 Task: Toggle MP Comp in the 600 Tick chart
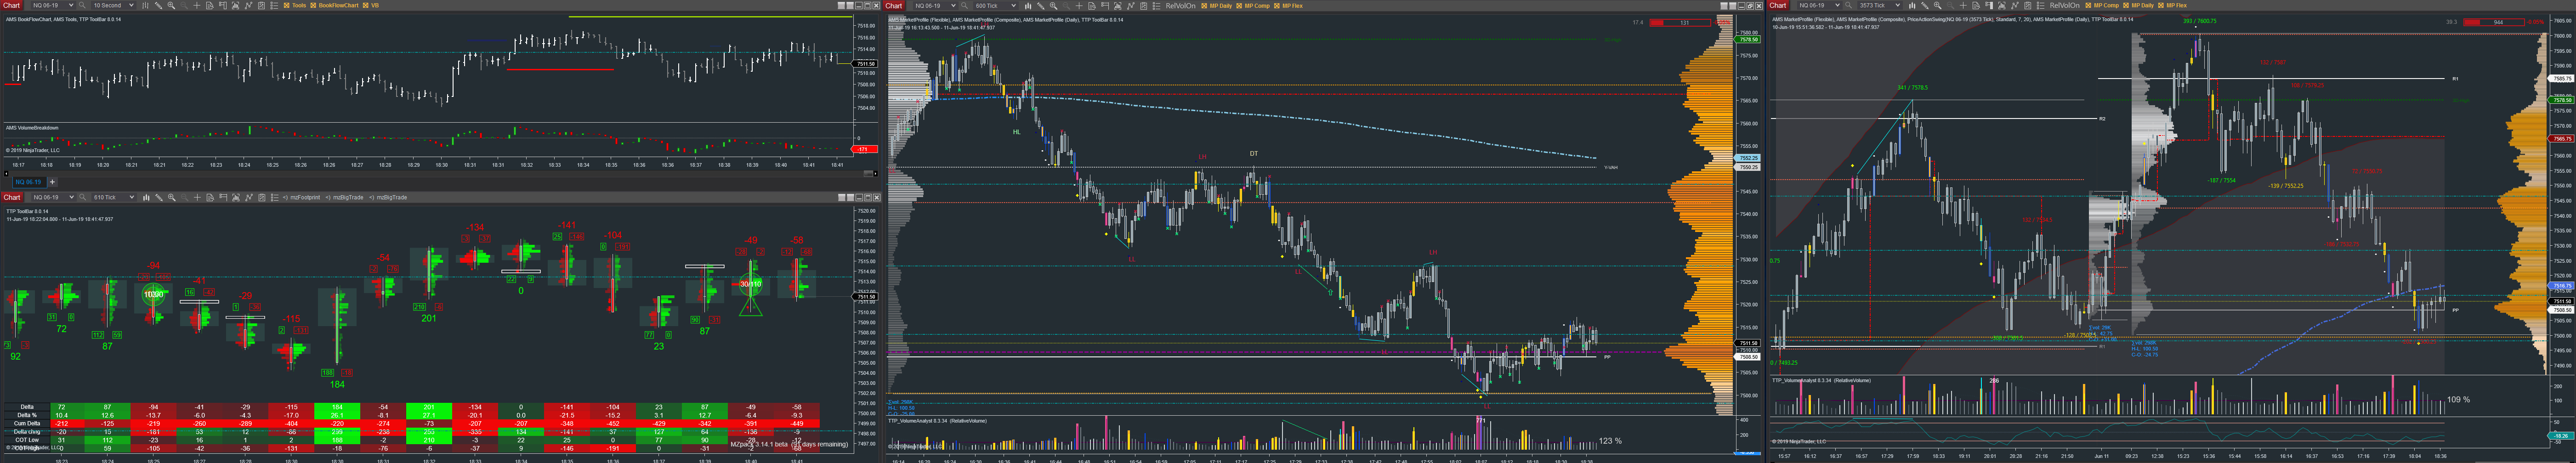pos(1239,6)
